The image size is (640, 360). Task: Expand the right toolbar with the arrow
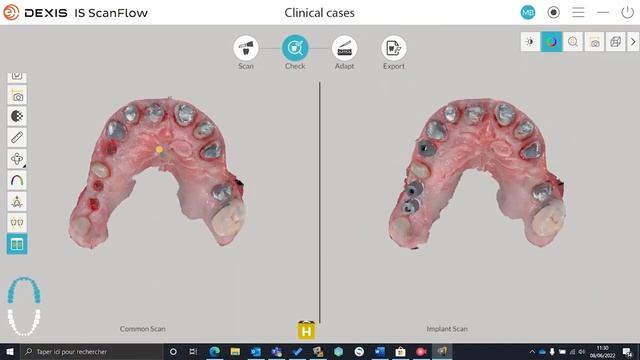coord(633,42)
